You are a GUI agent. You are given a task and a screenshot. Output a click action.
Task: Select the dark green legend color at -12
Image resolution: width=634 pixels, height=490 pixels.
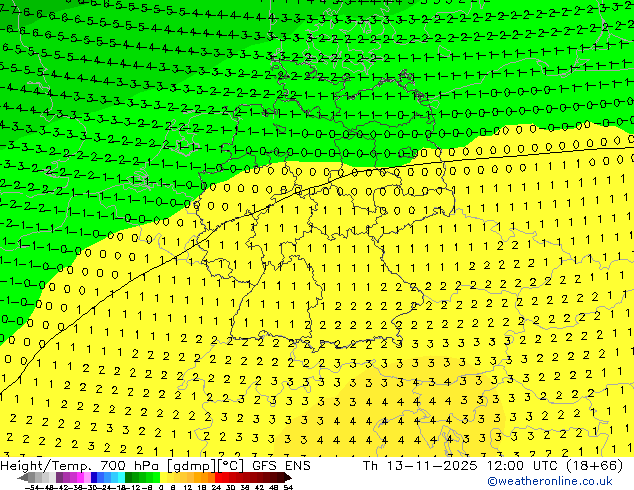tap(129, 477)
